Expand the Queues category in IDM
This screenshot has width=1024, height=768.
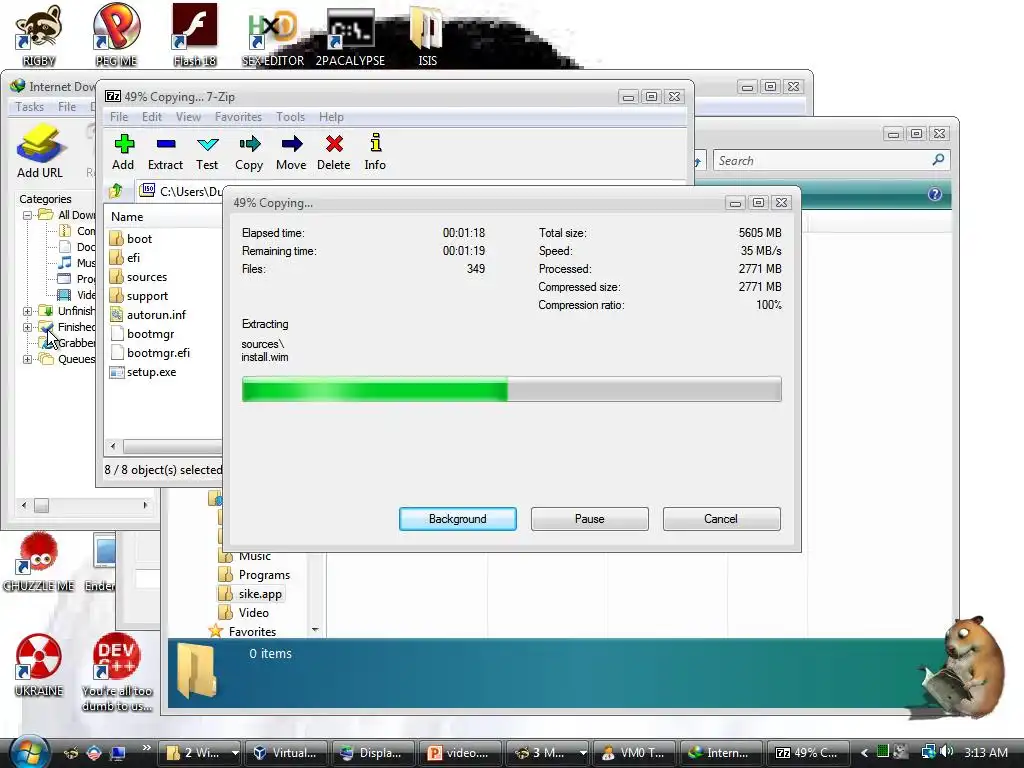tap(27, 359)
